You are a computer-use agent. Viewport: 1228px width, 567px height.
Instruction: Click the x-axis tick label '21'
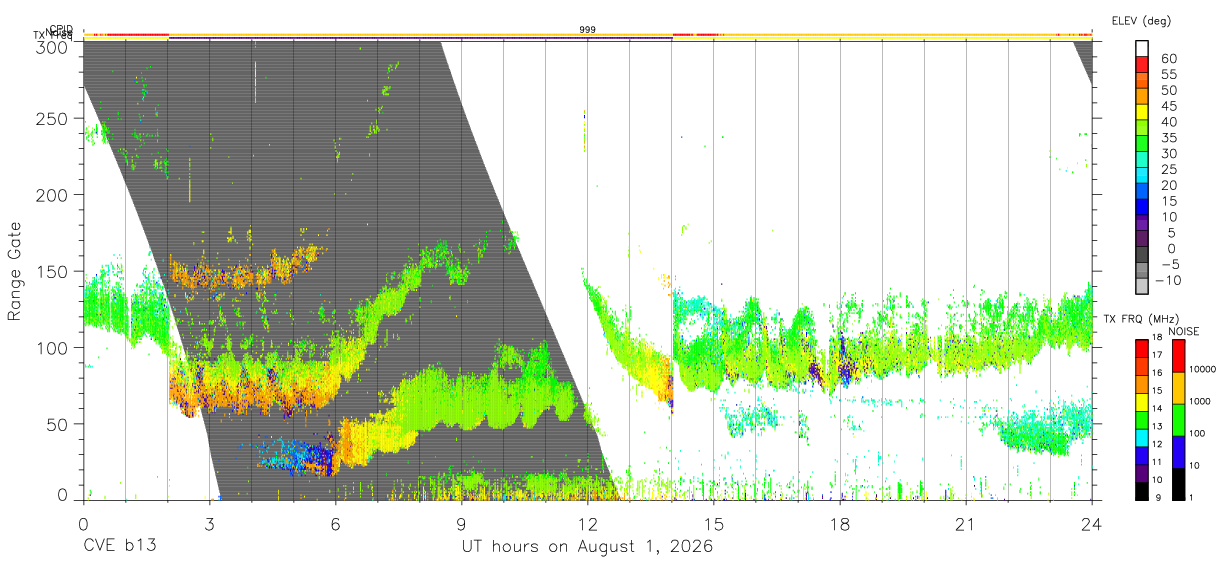[966, 524]
